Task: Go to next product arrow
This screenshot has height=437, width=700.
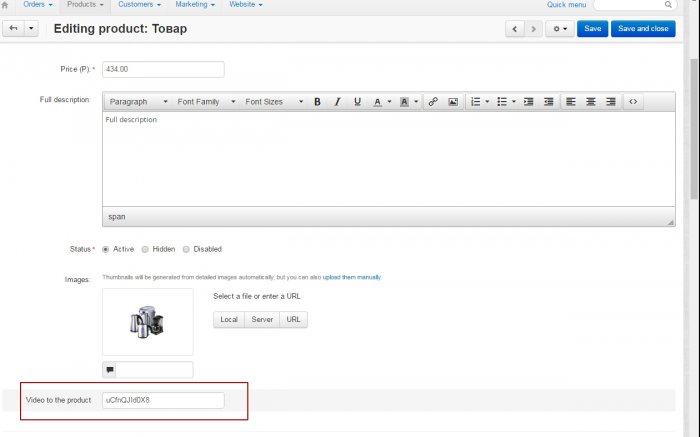Action: point(533,29)
